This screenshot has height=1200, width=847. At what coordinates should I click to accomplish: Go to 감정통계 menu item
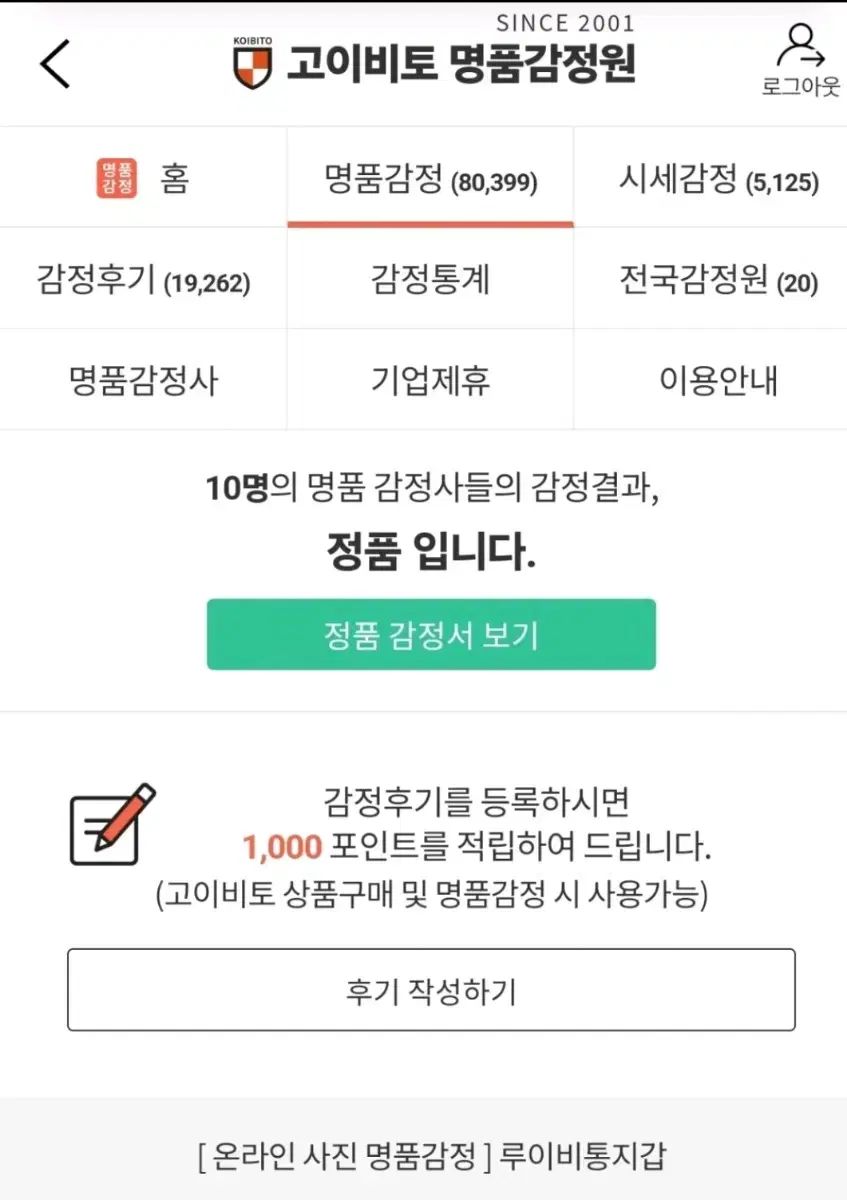(x=430, y=279)
